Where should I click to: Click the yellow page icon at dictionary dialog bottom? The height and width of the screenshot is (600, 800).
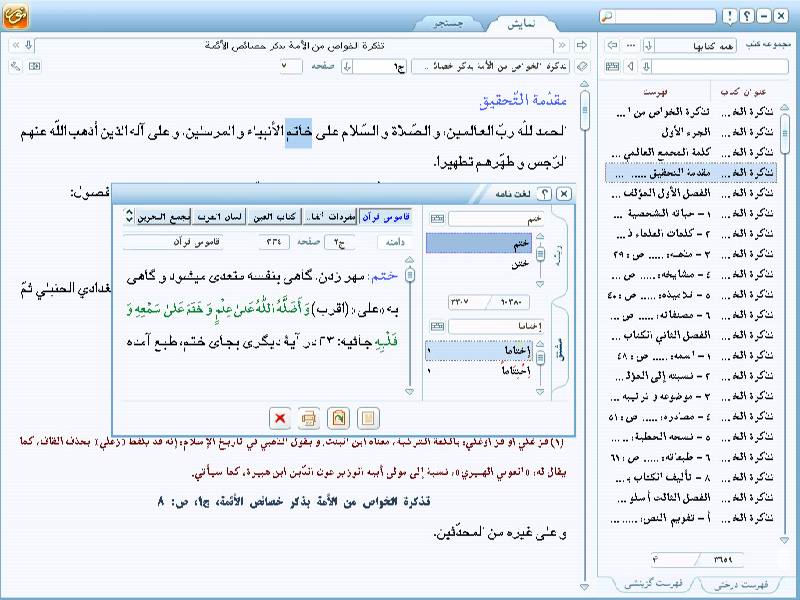(368, 418)
